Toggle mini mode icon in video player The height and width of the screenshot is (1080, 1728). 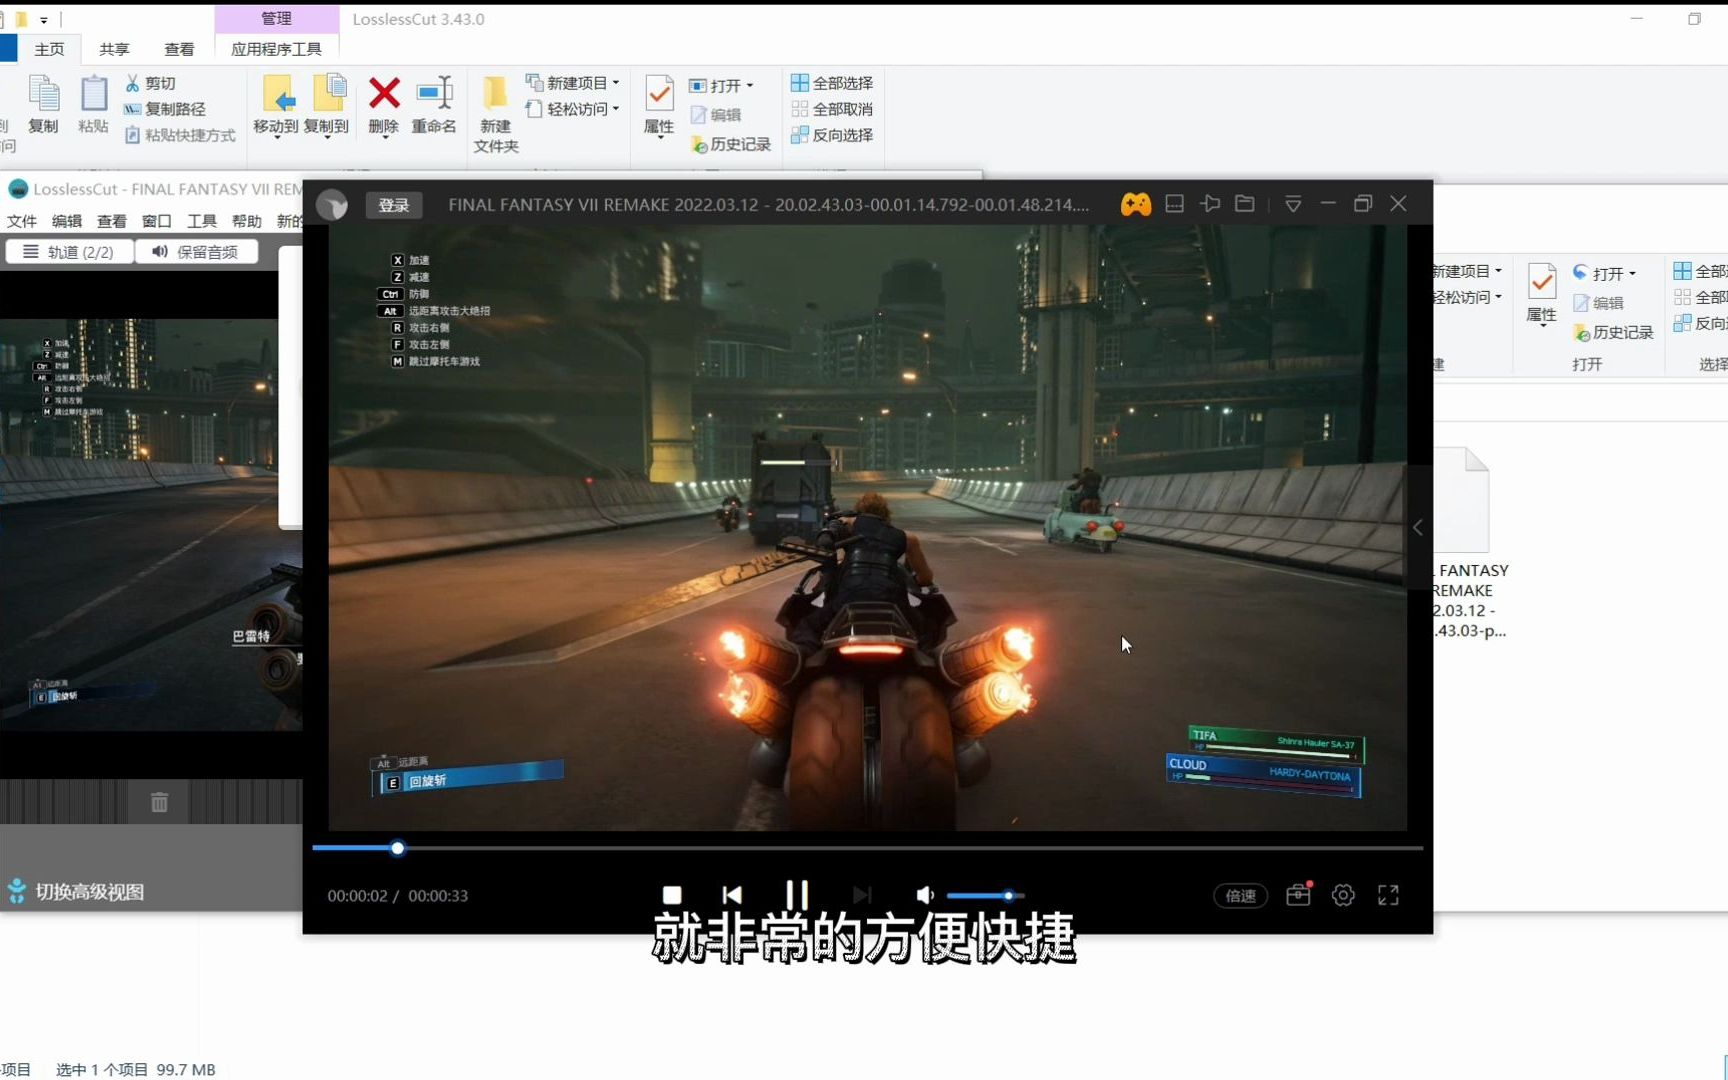(1174, 204)
